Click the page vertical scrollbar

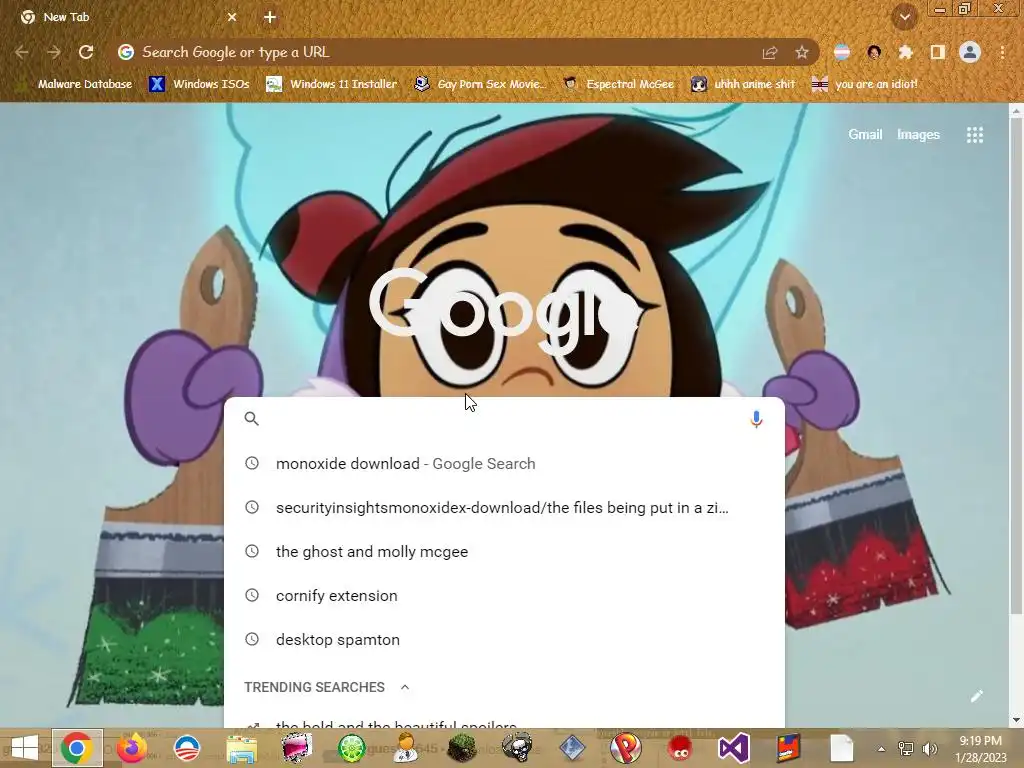(x=1016, y=366)
